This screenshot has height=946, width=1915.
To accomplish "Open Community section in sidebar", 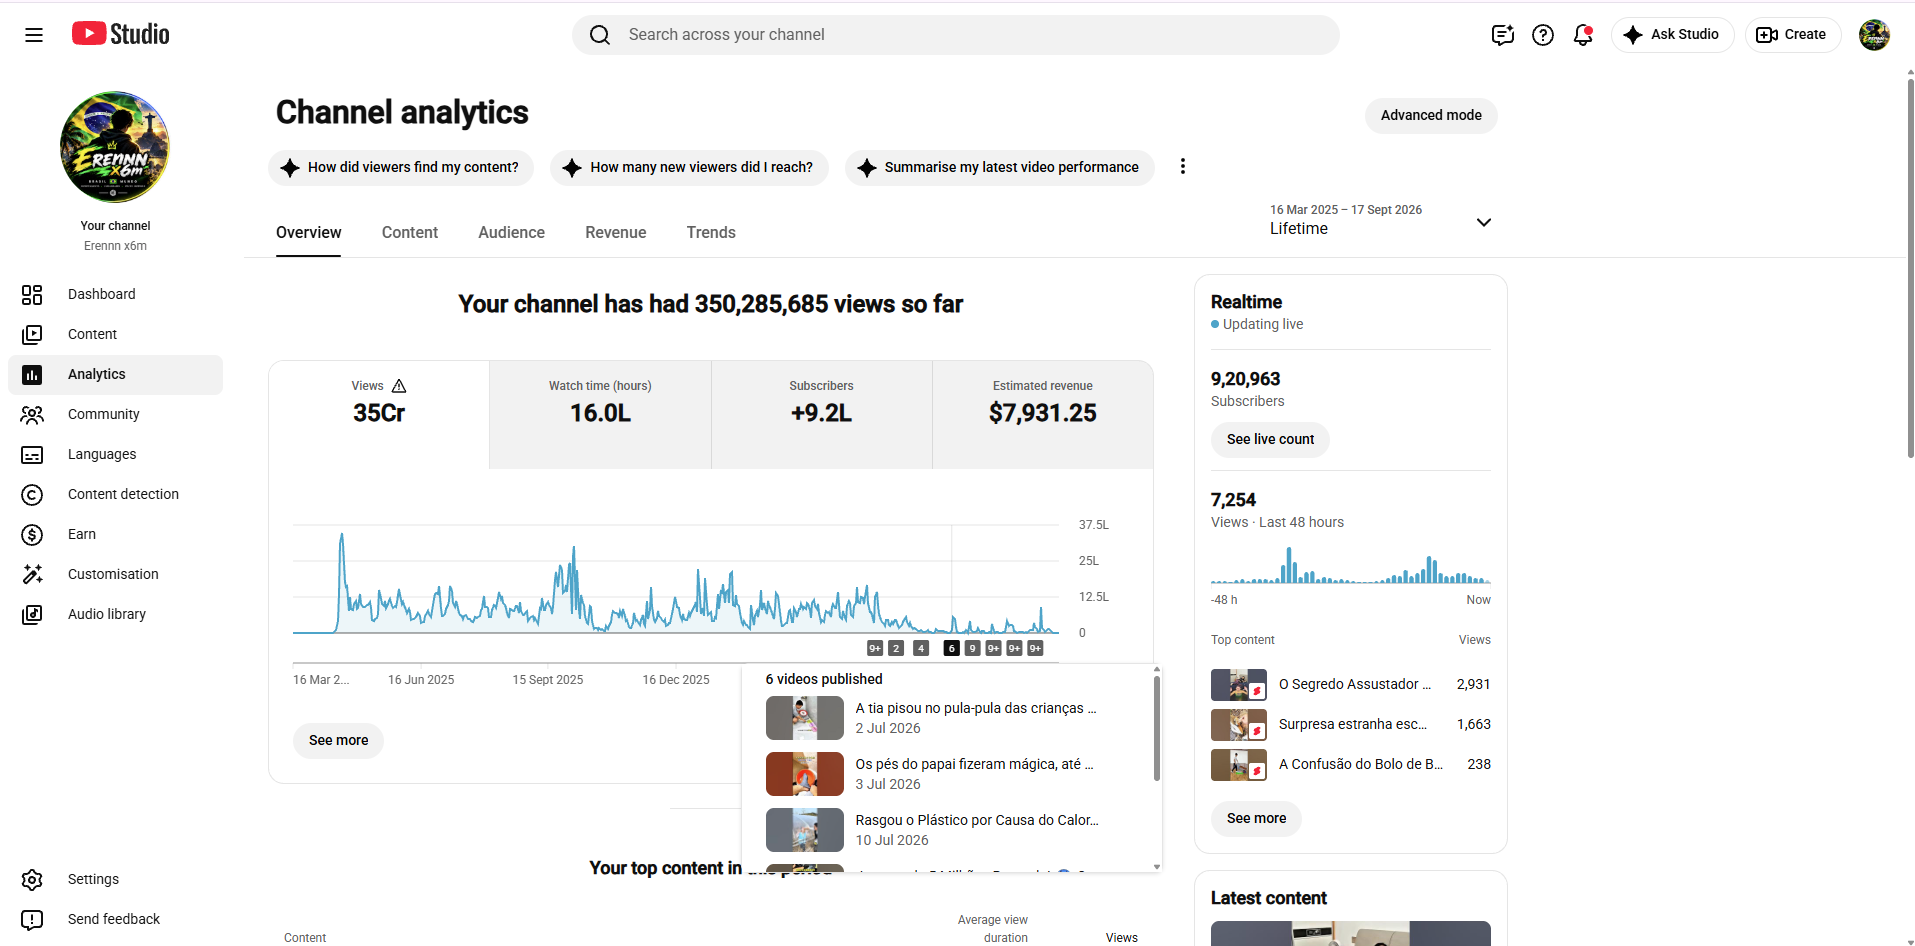I will point(115,414).
